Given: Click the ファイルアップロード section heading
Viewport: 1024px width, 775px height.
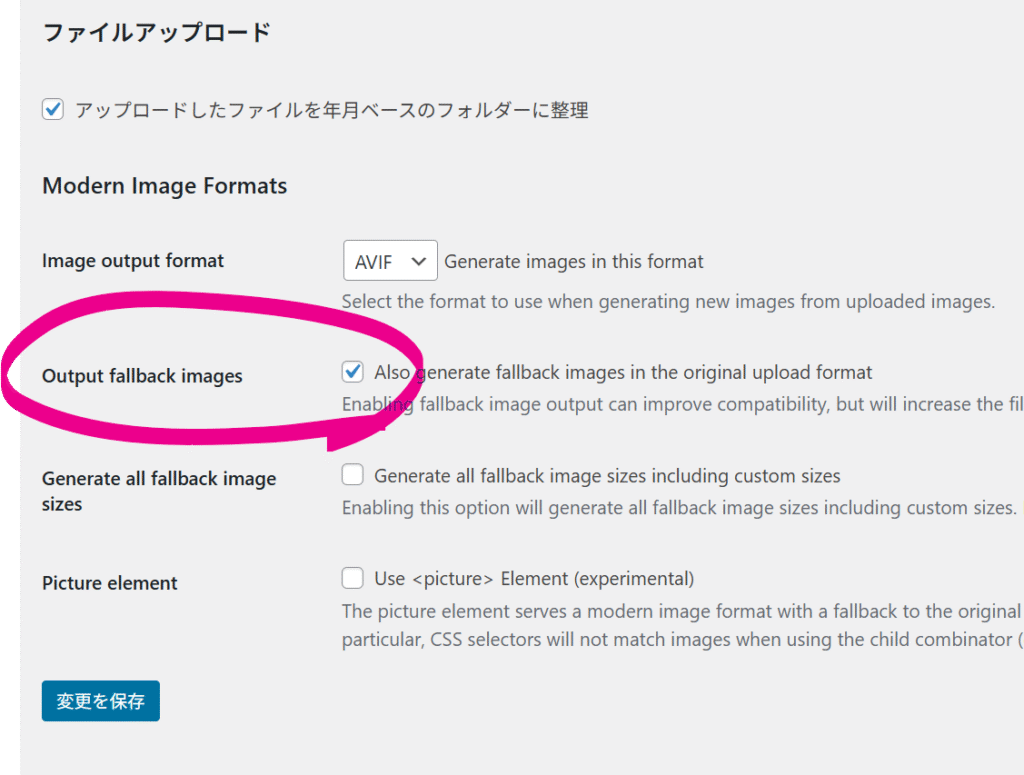Looking at the screenshot, I should tap(156, 33).
